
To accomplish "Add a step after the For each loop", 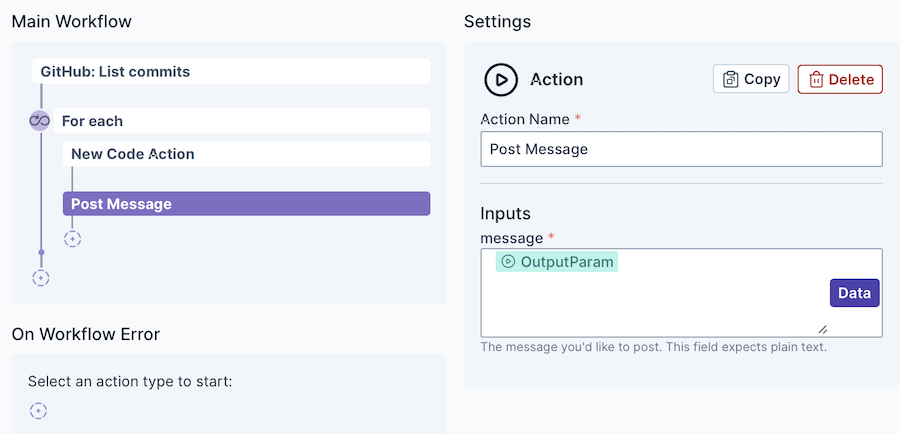I will point(41,278).
